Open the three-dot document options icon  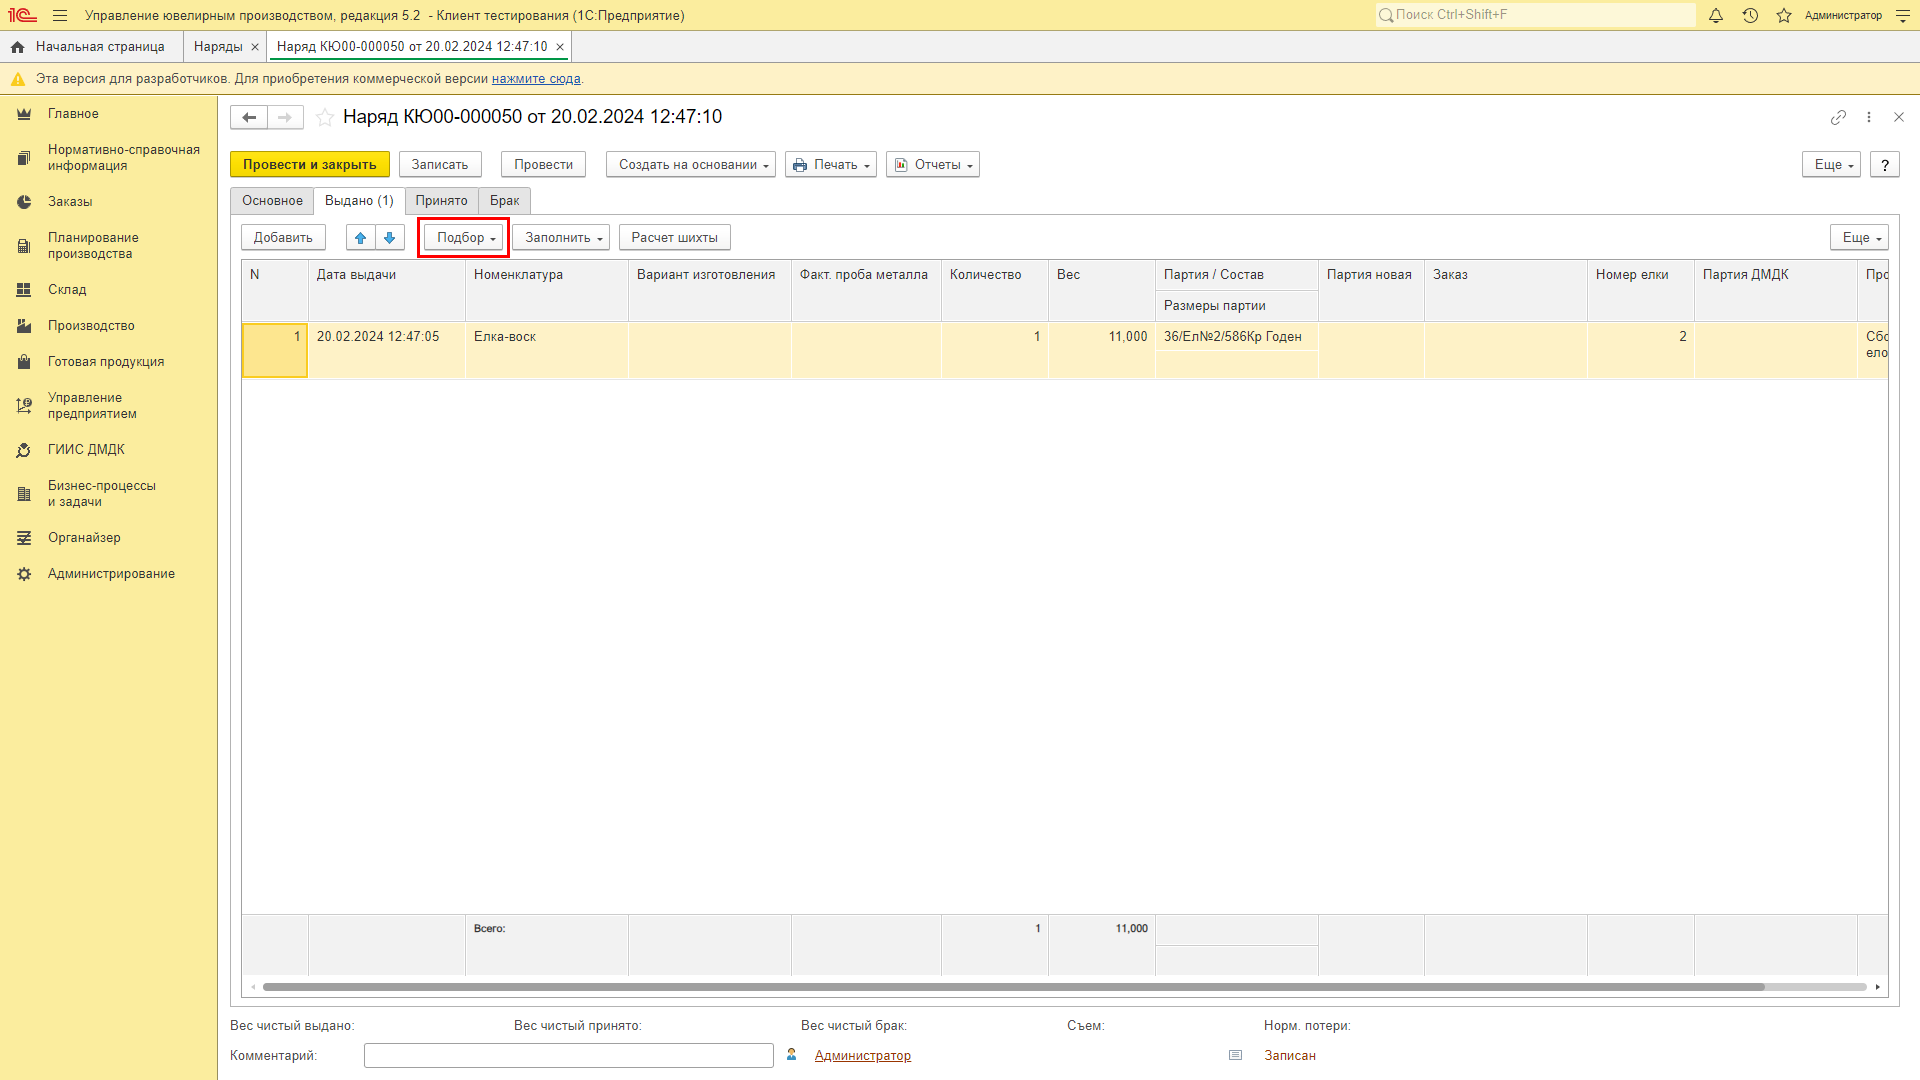pyautogui.click(x=1869, y=117)
